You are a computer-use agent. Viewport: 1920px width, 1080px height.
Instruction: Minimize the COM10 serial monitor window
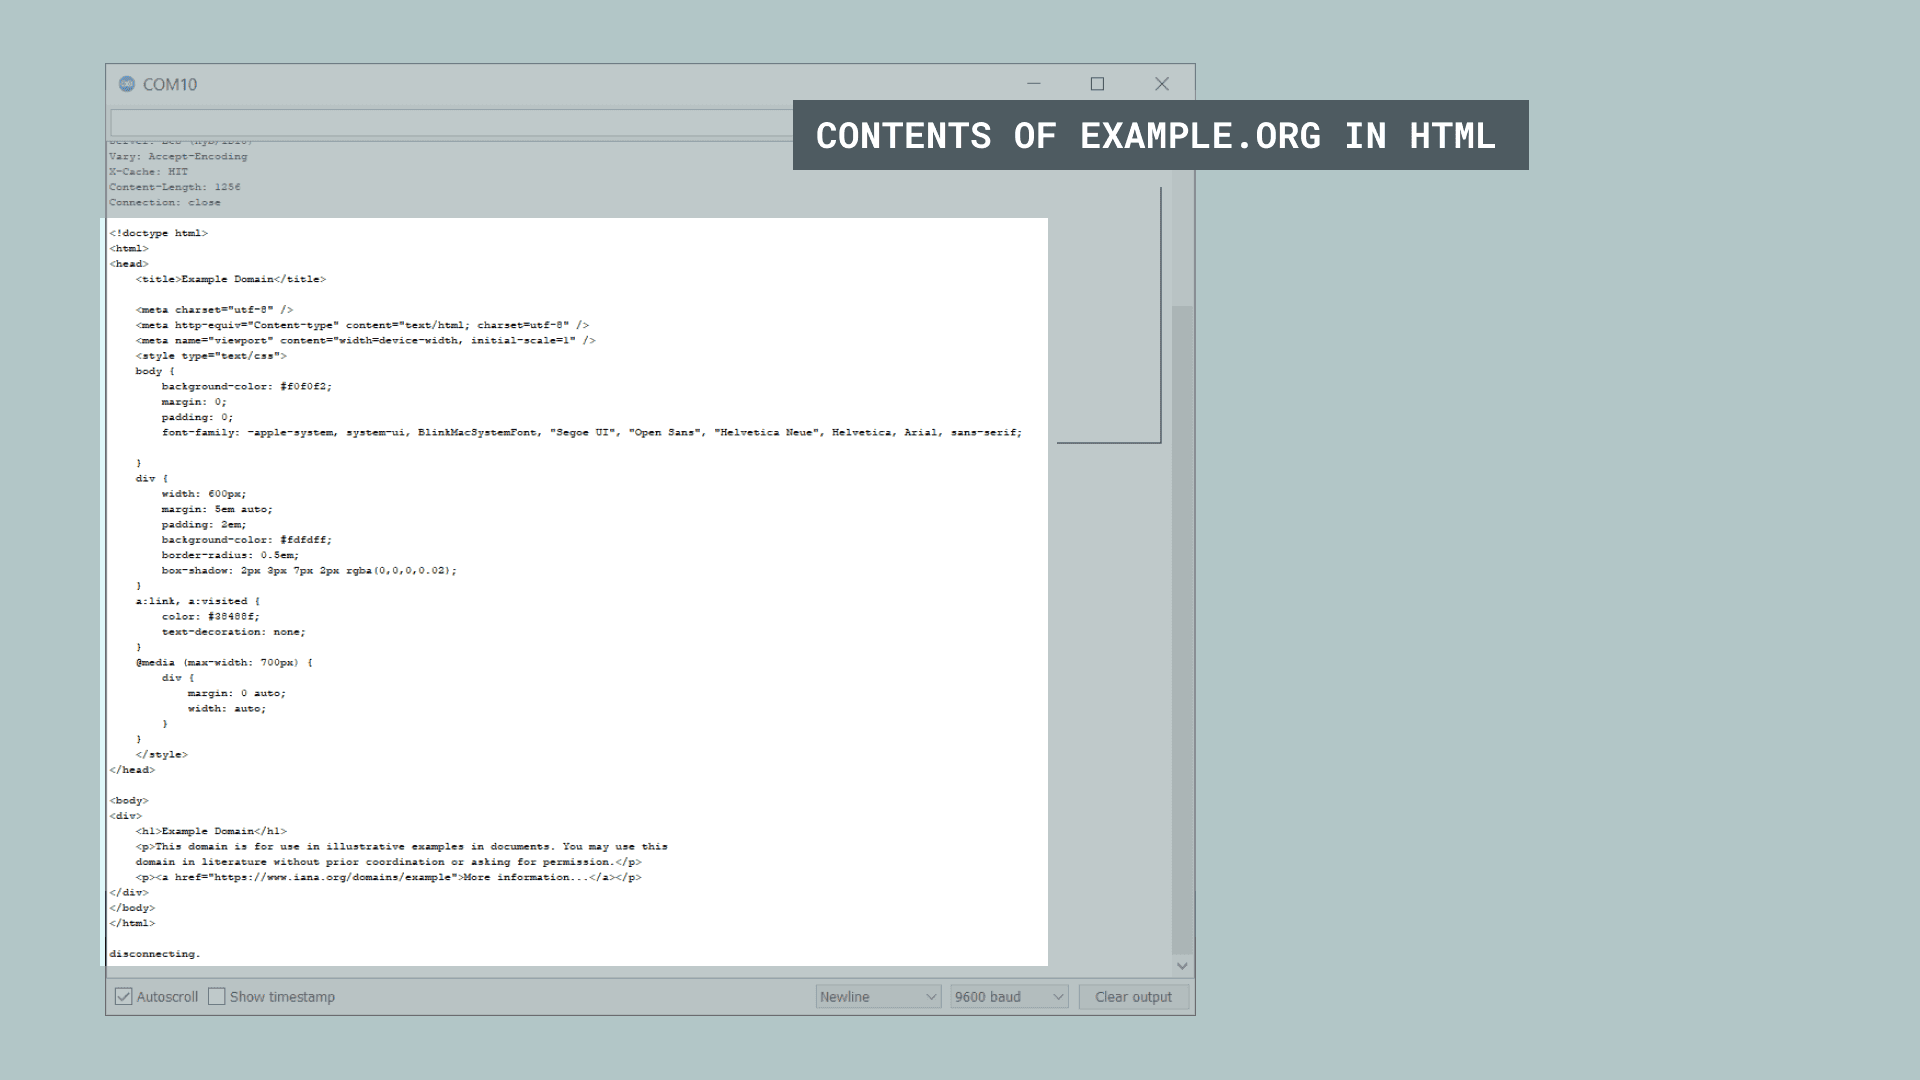pos(1034,84)
